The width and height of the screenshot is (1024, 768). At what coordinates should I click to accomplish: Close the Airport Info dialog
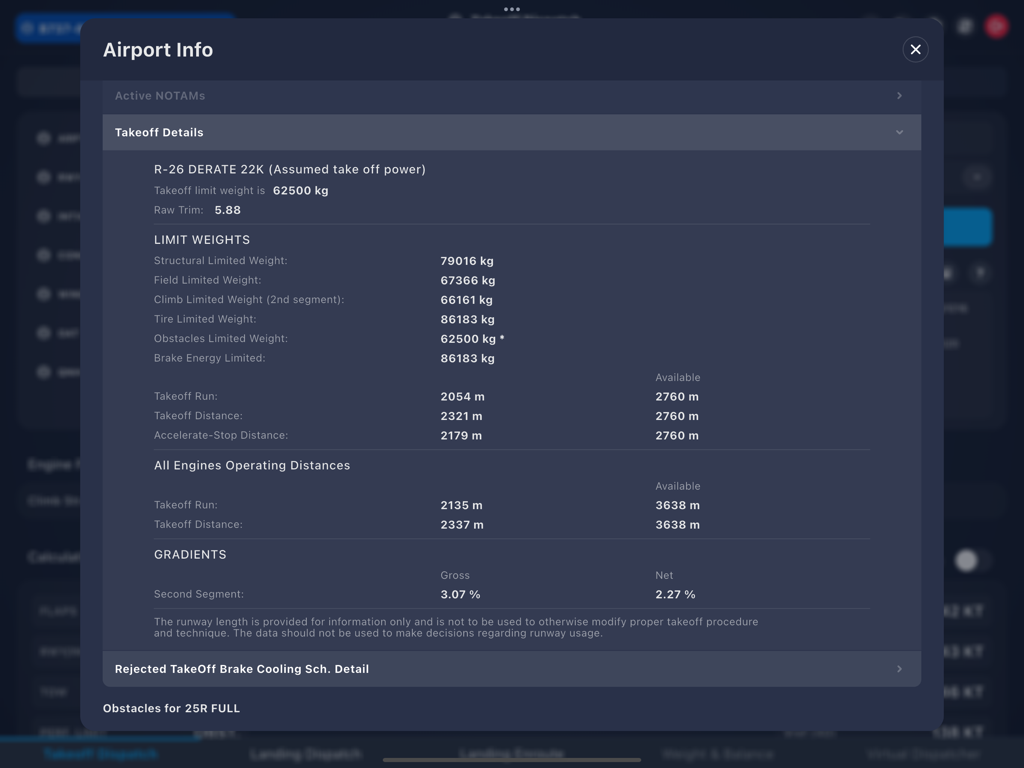[x=915, y=49]
